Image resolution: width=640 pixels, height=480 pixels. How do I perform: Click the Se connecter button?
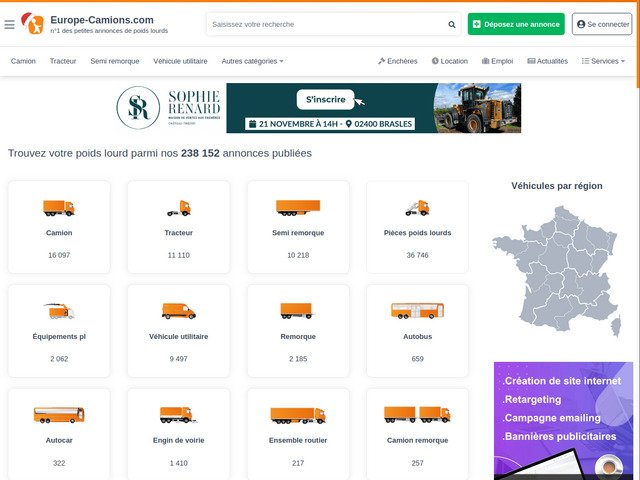[x=602, y=24]
